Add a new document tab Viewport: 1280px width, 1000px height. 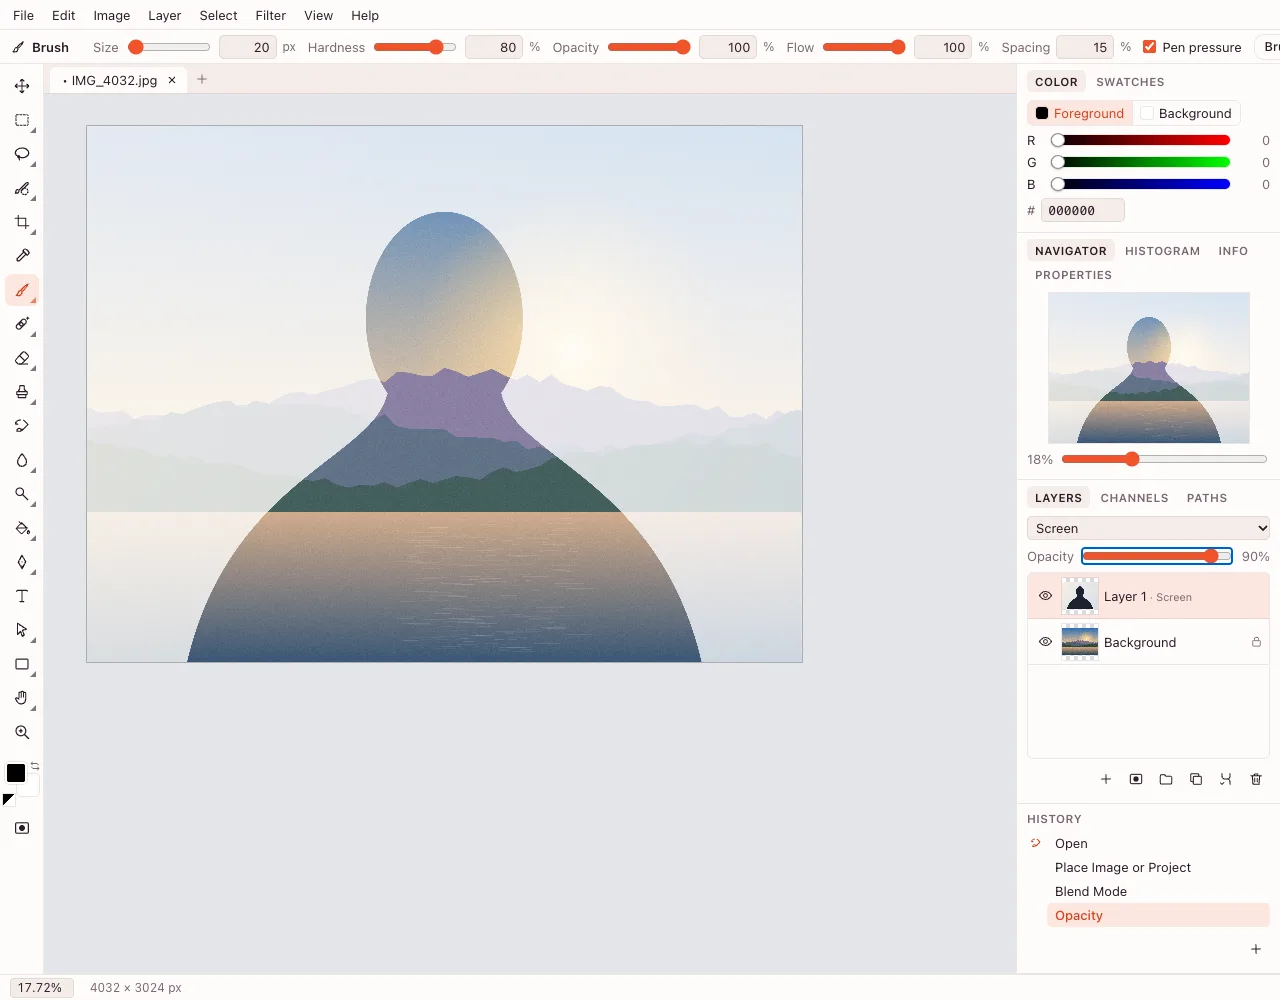point(202,79)
